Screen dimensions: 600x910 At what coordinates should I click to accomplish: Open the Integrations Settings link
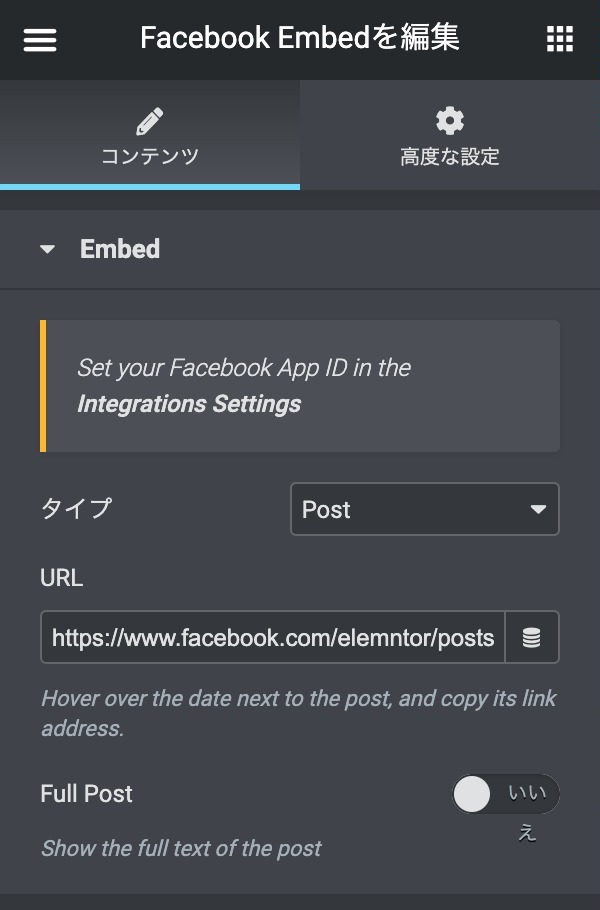point(189,404)
